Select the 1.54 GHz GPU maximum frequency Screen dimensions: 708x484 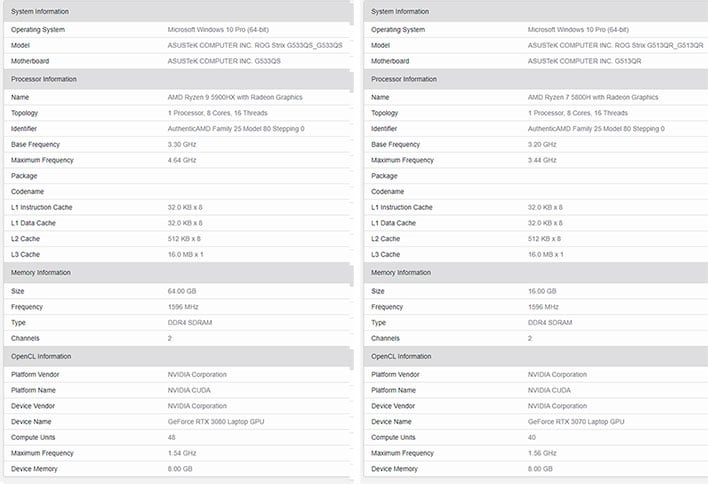click(x=182, y=453)
